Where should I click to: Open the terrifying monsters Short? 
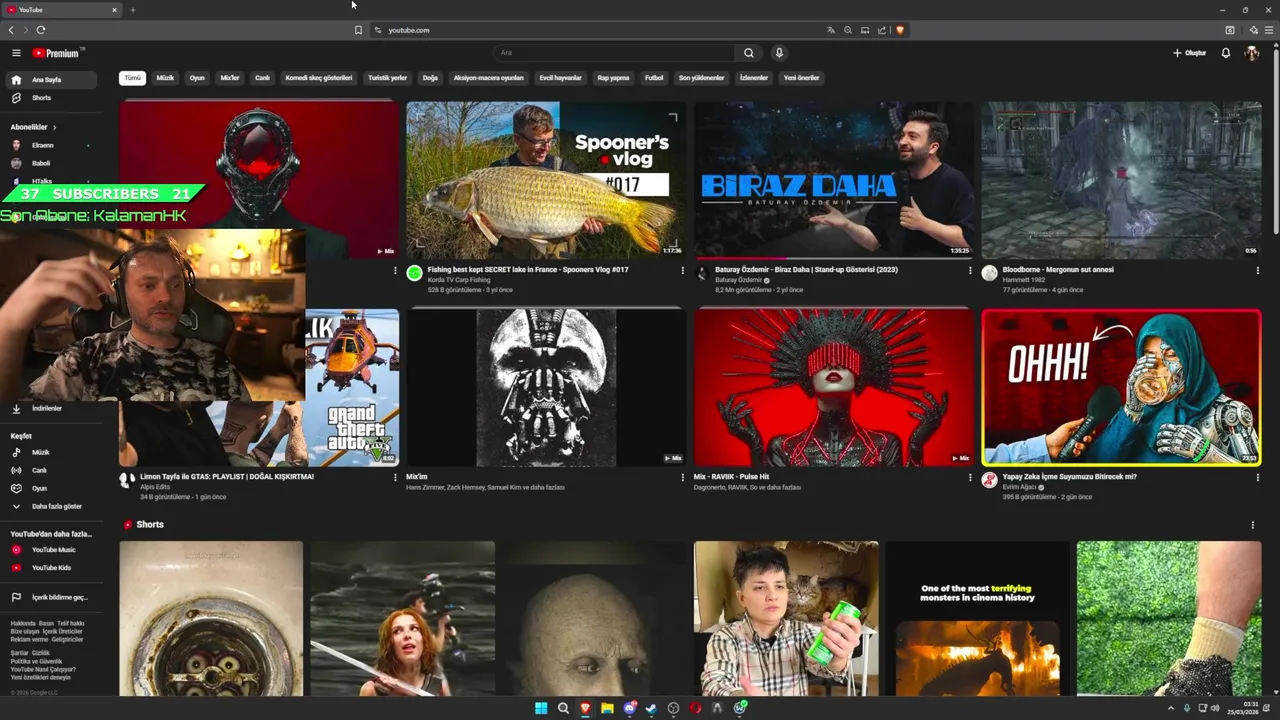[x=977, y=619]
